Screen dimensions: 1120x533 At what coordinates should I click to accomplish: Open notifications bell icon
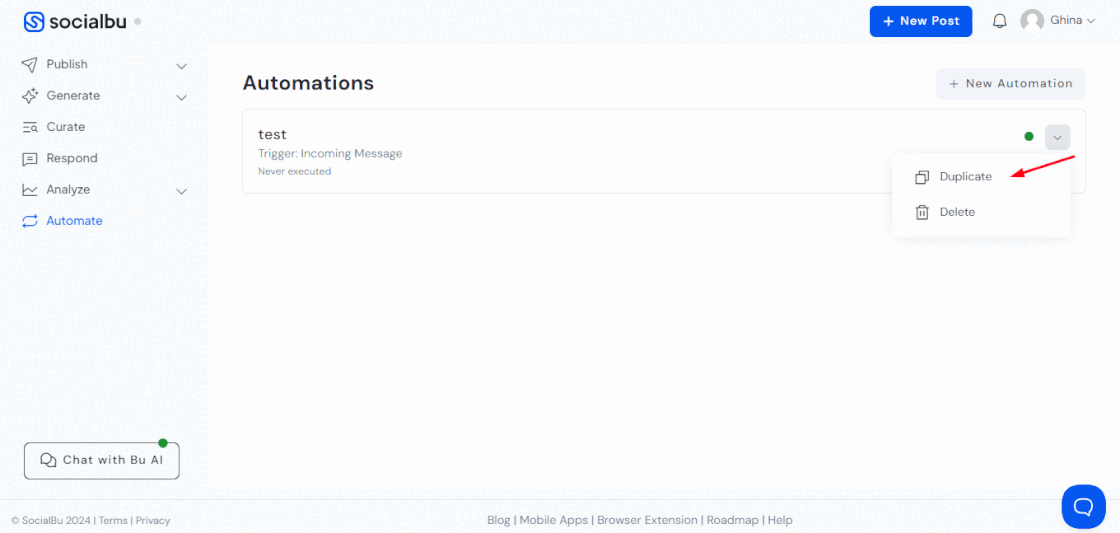pos(999,21)
